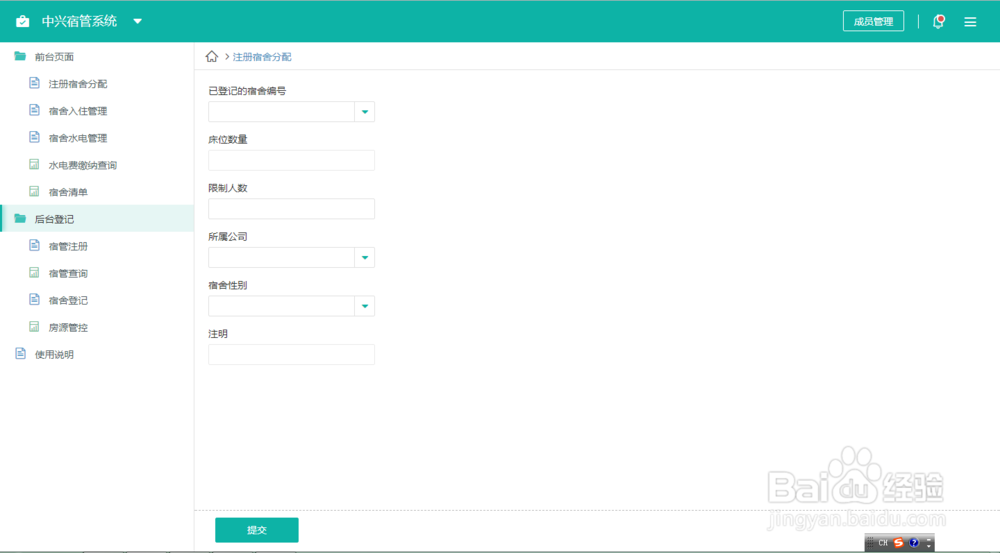
Task: Open the hamburger menu icon
Action: pos(970,22)
